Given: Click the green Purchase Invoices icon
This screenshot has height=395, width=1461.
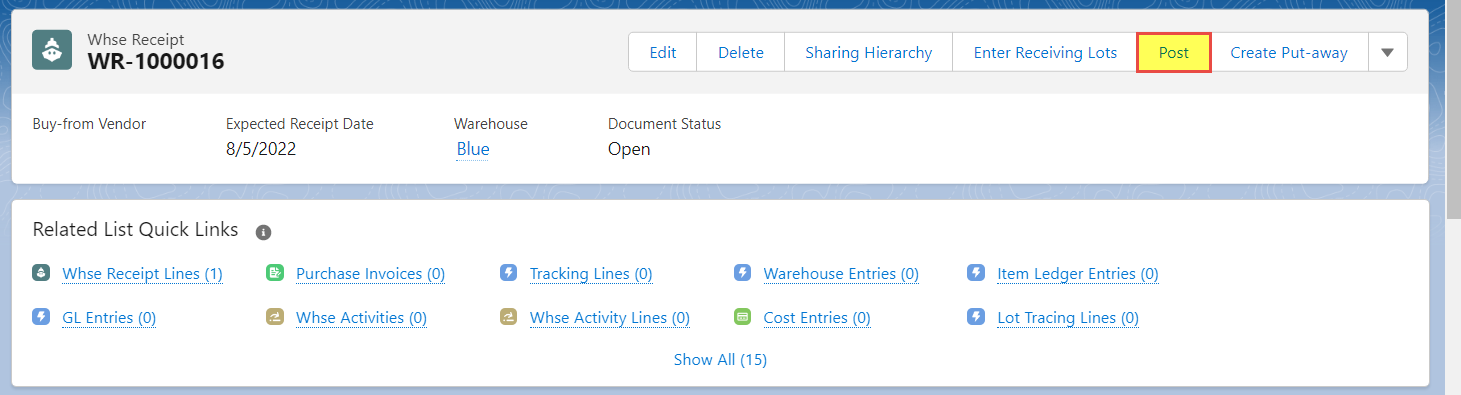Looking at the screenshot, I should pos(275,273).
